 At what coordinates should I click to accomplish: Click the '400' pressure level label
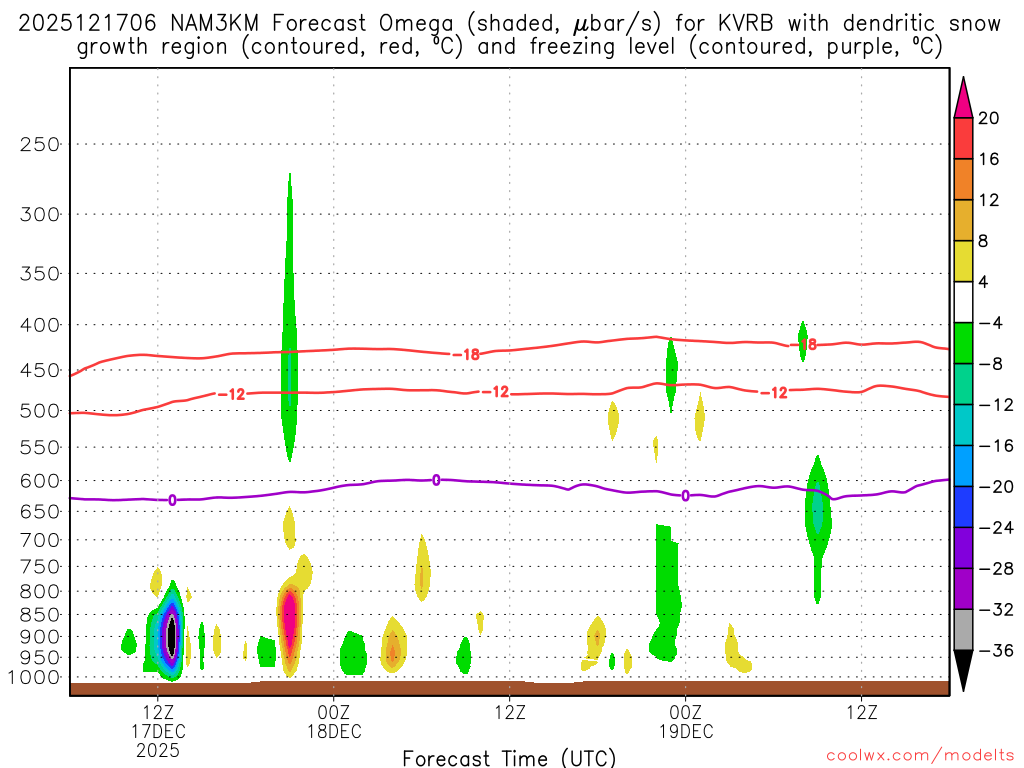(x=40, y=325)
